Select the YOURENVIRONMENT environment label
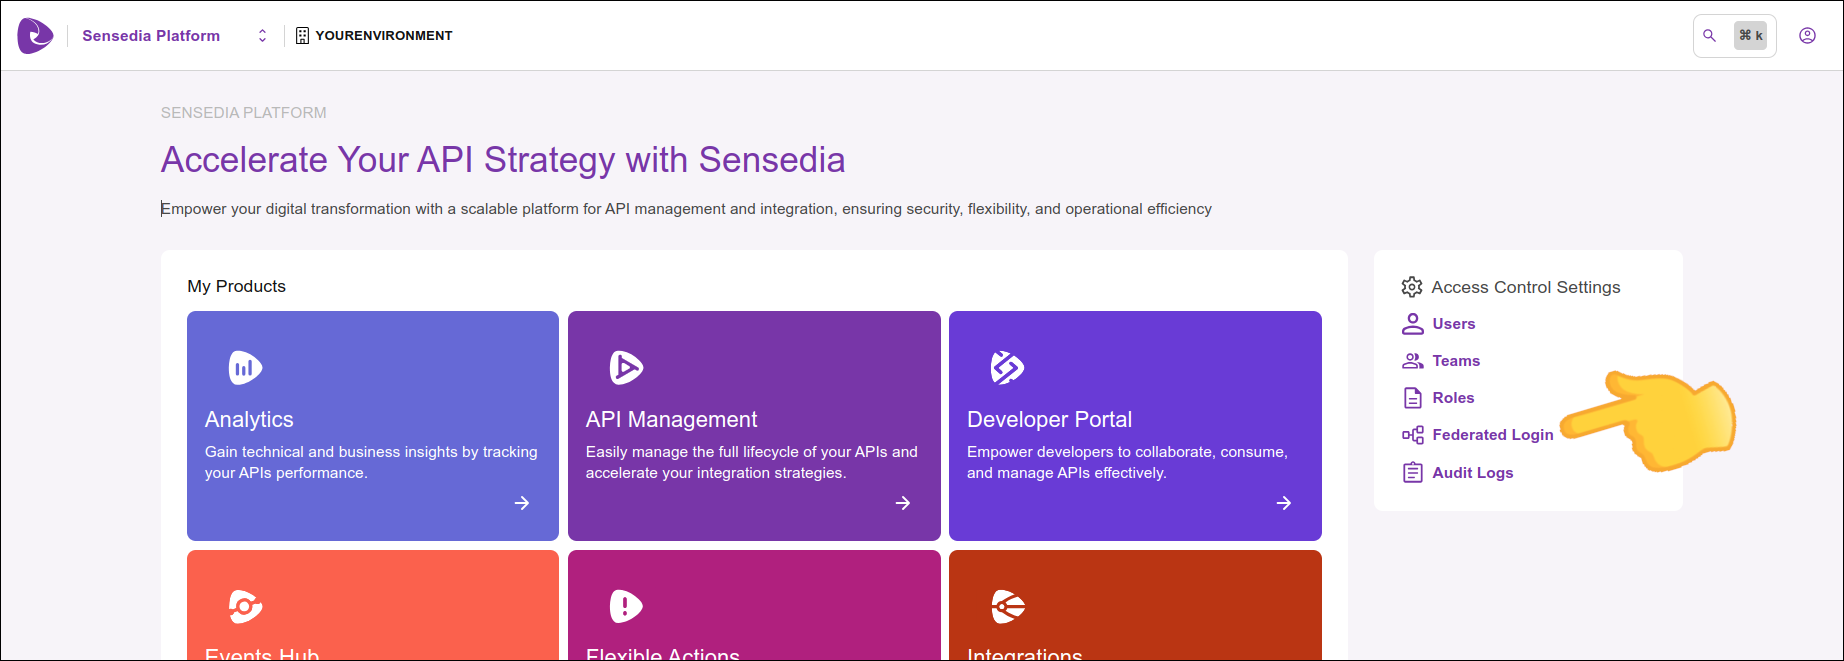This screenshot has height=661, width=1844. coord(383,36)
